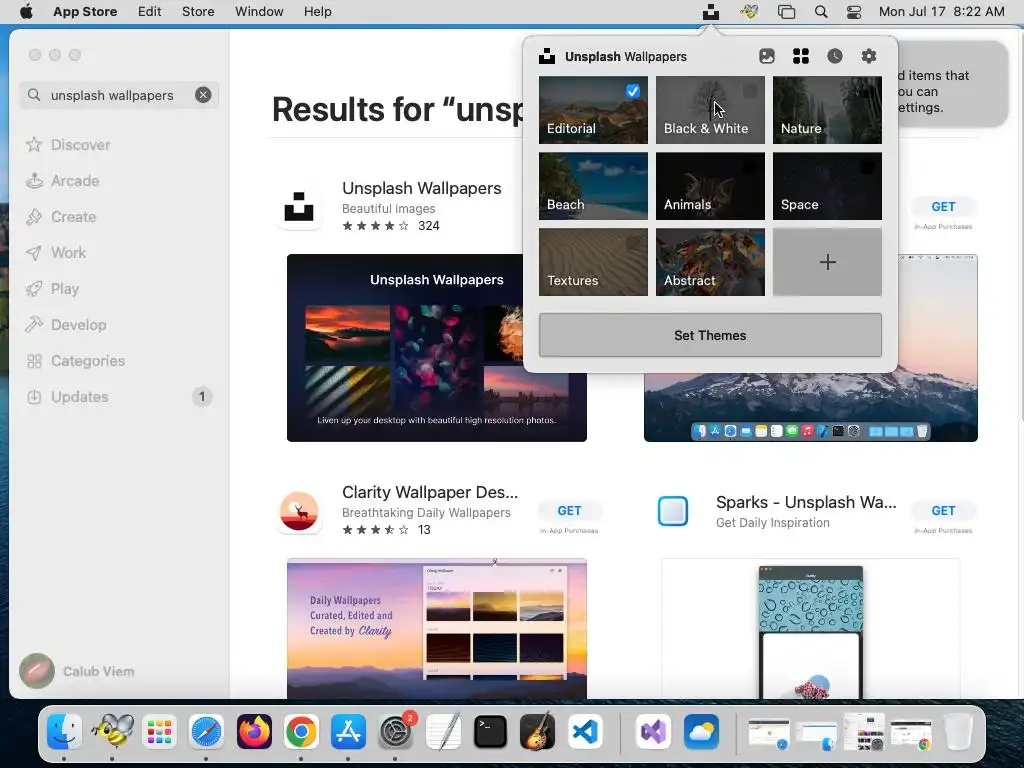Viewport: 1024px width, 768px height.
Task: Open the Apple menu
Action: pyautogui.click(x=26, y=12)
